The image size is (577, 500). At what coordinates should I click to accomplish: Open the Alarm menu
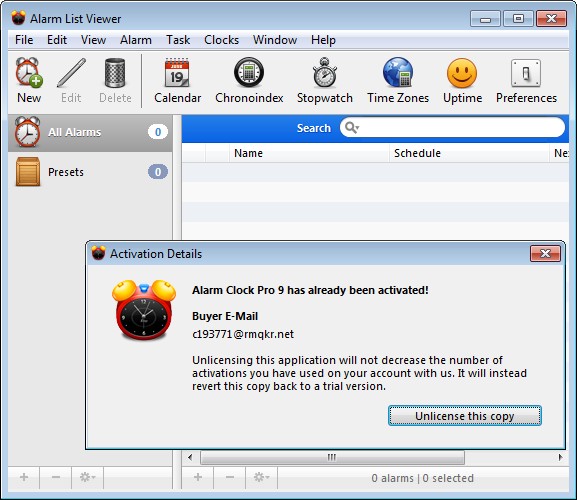(136, 40)
